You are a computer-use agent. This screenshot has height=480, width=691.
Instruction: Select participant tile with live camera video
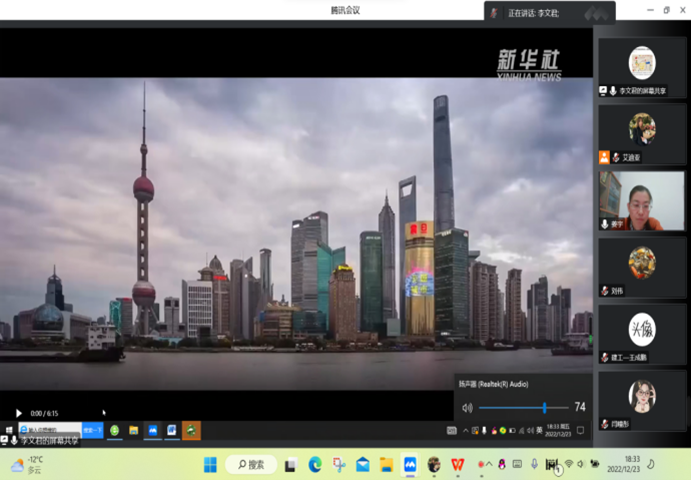point(642,201)
